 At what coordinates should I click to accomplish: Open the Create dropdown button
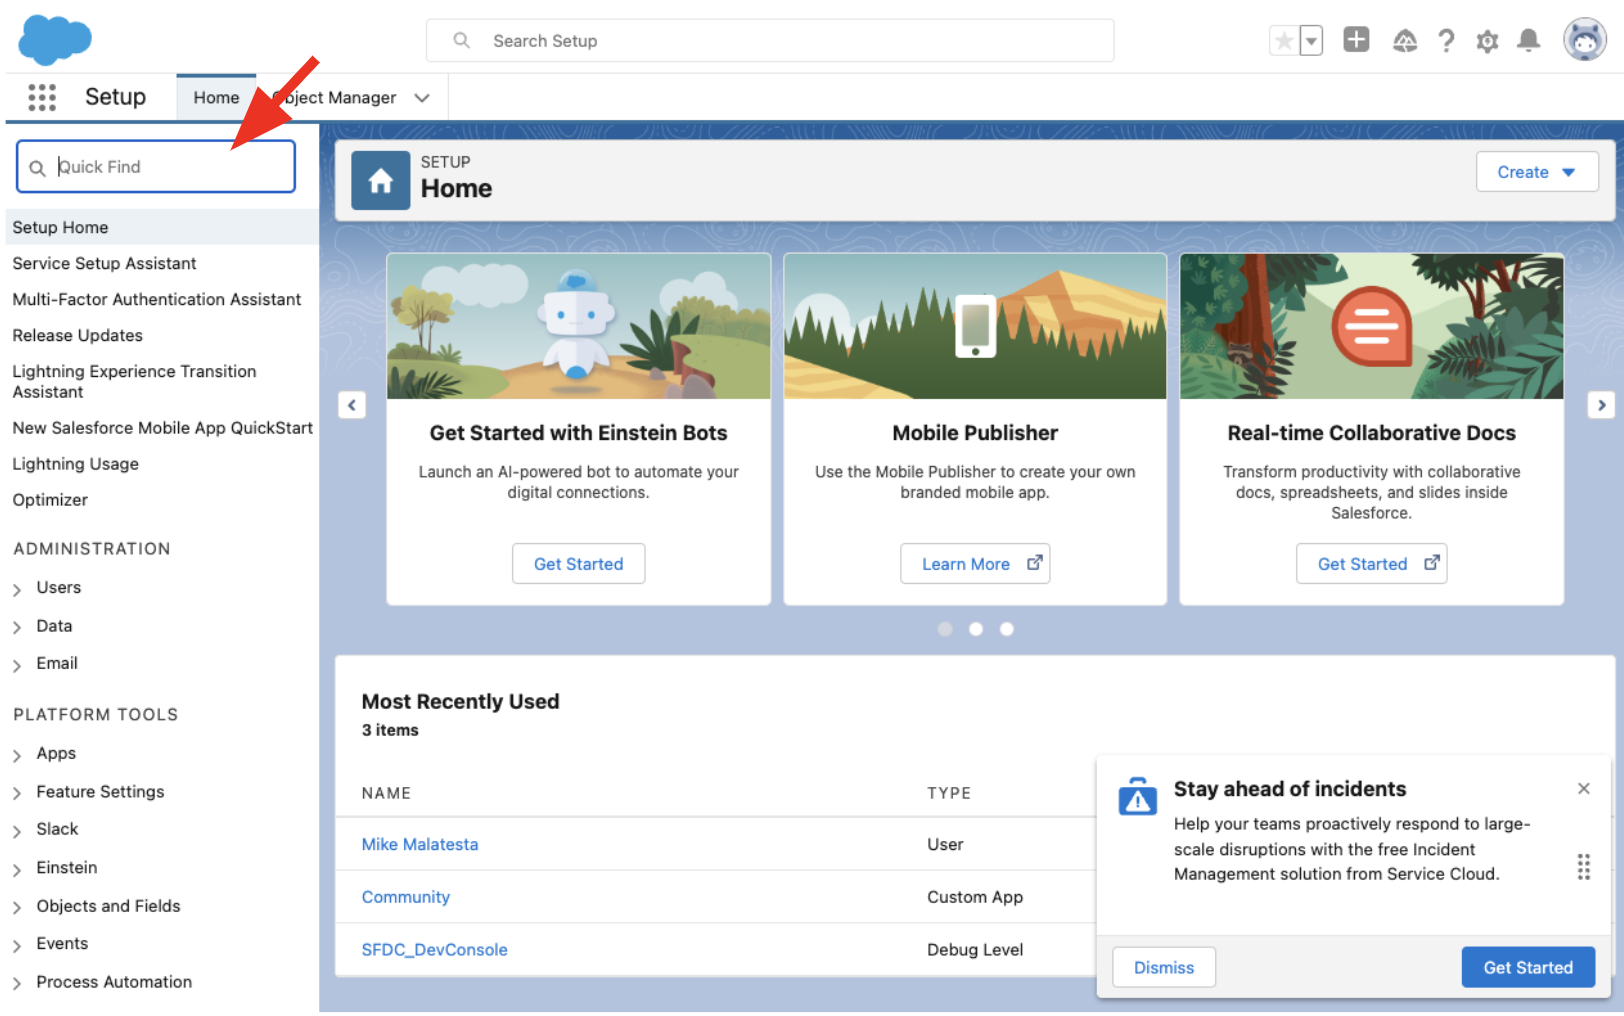(1537, 172)
